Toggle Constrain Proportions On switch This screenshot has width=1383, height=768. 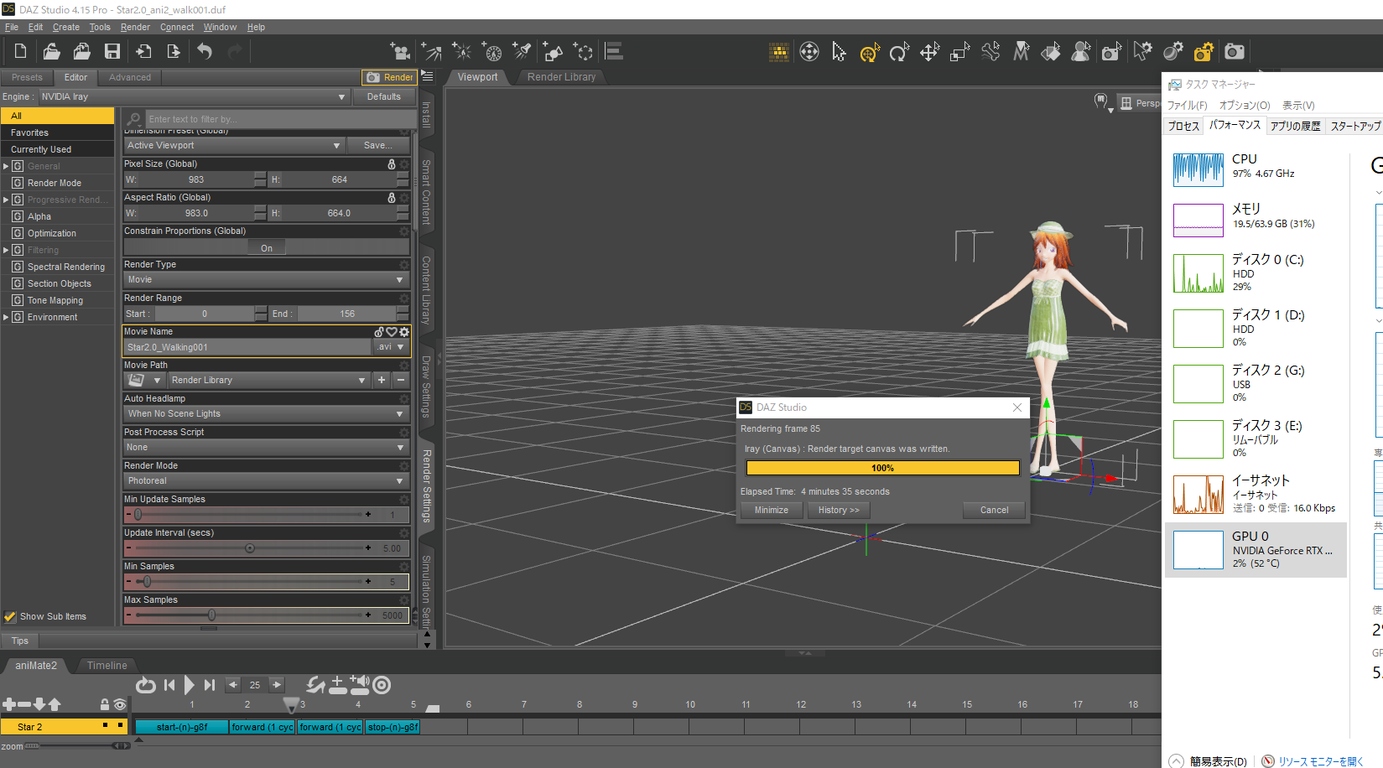[x=266, y=248]
